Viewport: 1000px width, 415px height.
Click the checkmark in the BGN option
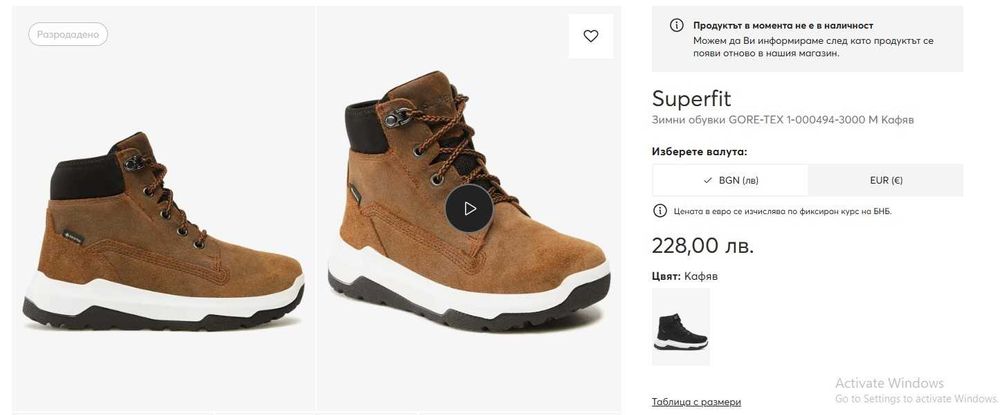click(708, 181)
